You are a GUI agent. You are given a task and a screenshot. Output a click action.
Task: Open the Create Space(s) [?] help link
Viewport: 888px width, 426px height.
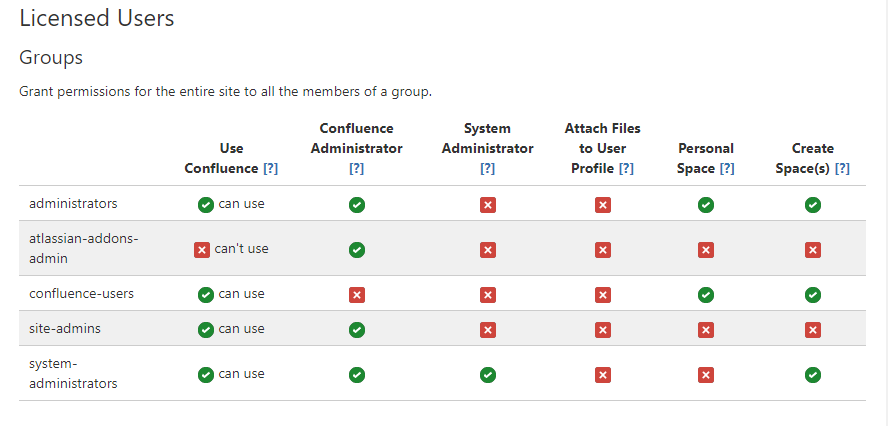[842, 169]
